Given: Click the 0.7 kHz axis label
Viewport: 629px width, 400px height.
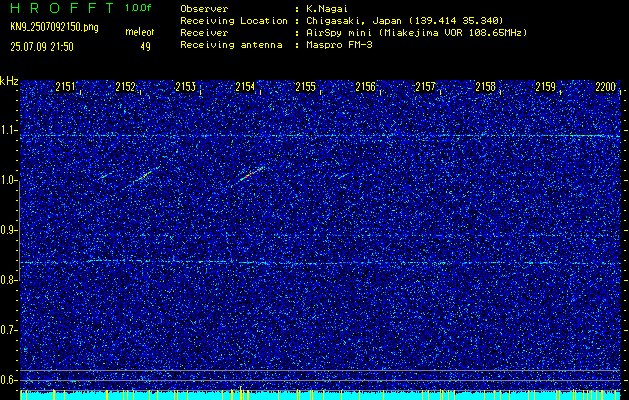Looking at the screenshot, I should [x=8, y=330].
